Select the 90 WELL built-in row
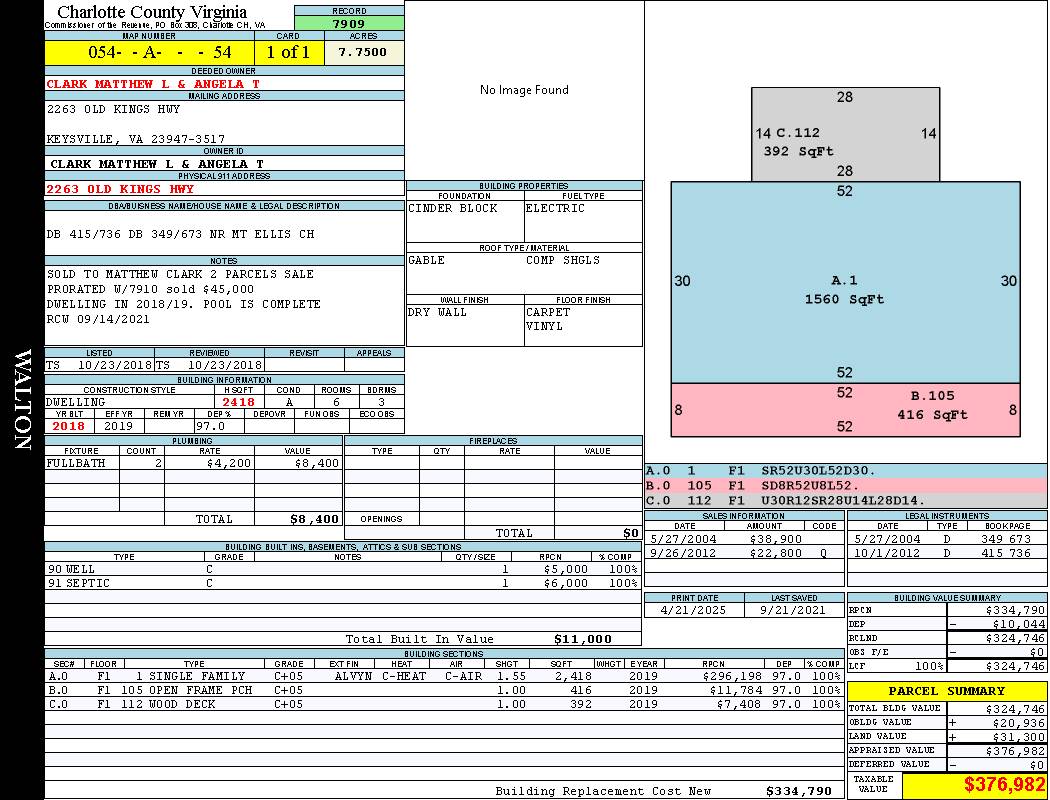The height and width of the screenshot is (800, 1050). (x=343, y=569)
